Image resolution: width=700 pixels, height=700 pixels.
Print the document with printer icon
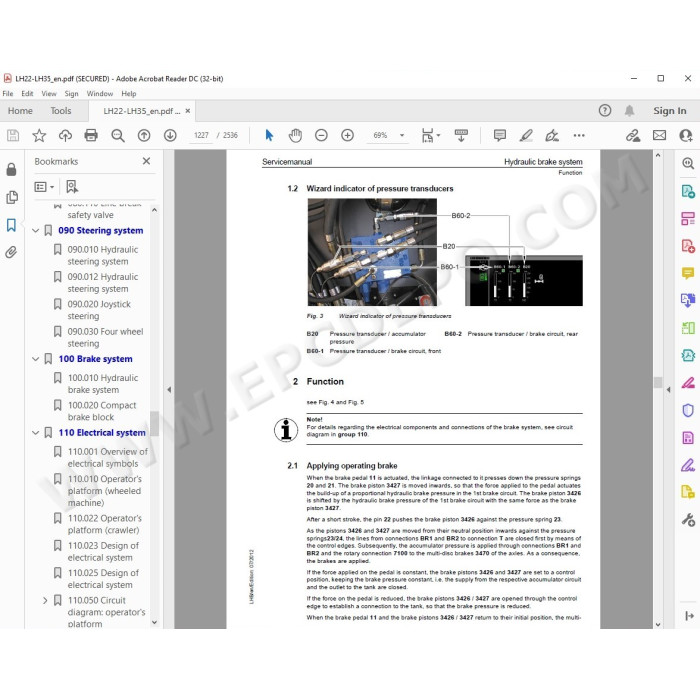point(91,135)
